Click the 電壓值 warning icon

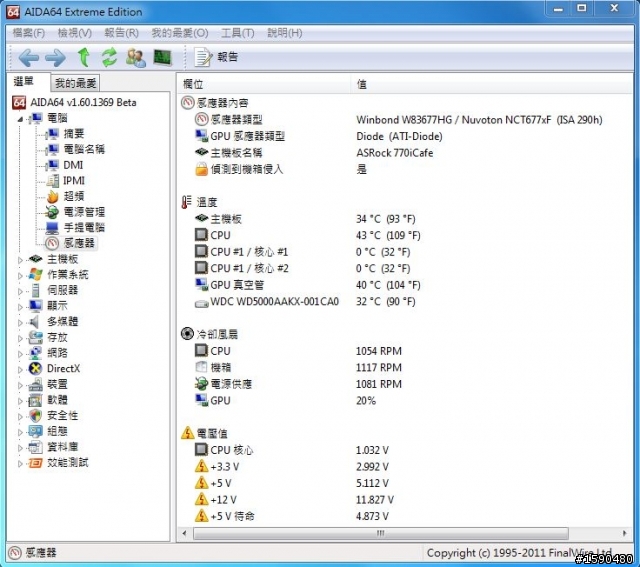tap(187, 433)
